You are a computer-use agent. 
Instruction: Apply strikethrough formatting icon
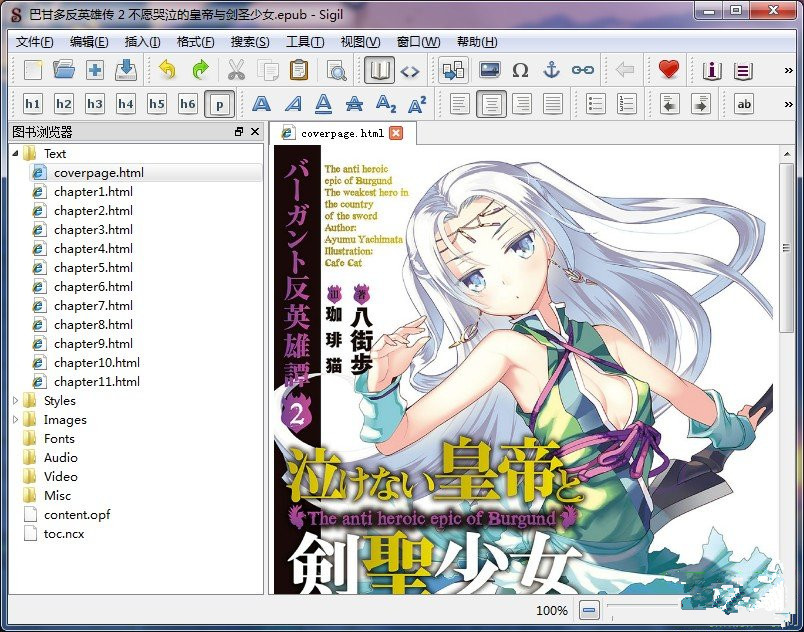(354, 104)
